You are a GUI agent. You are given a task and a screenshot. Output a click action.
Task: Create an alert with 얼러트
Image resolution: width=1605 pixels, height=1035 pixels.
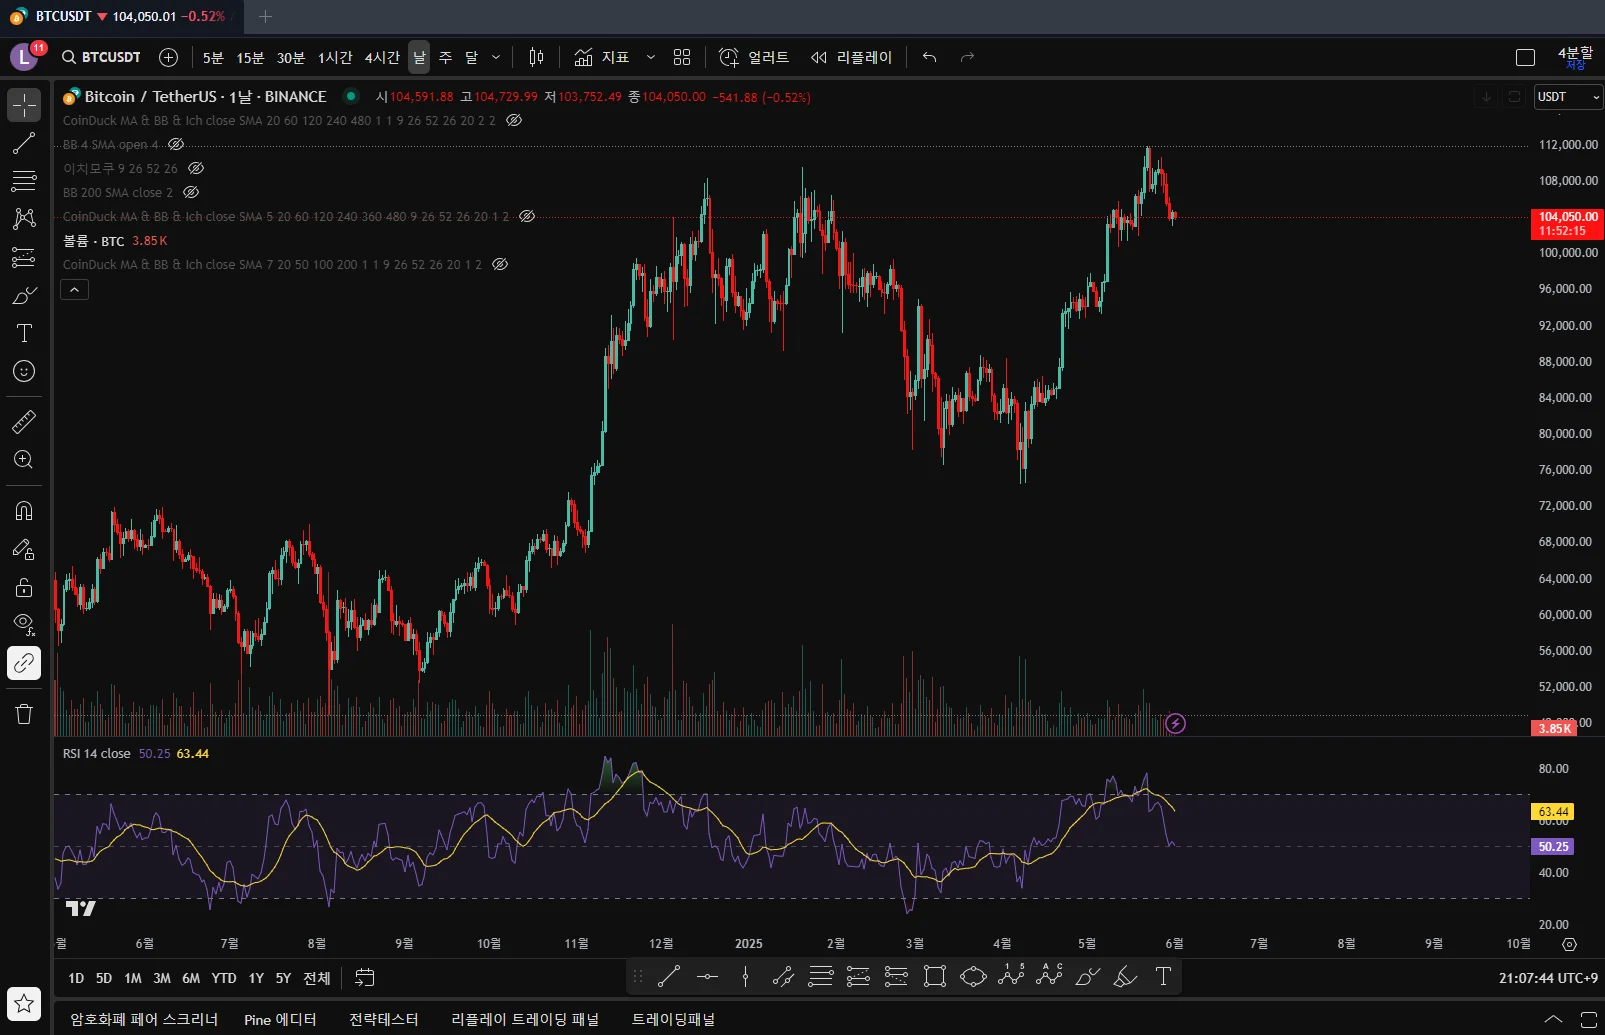point(755,57)
